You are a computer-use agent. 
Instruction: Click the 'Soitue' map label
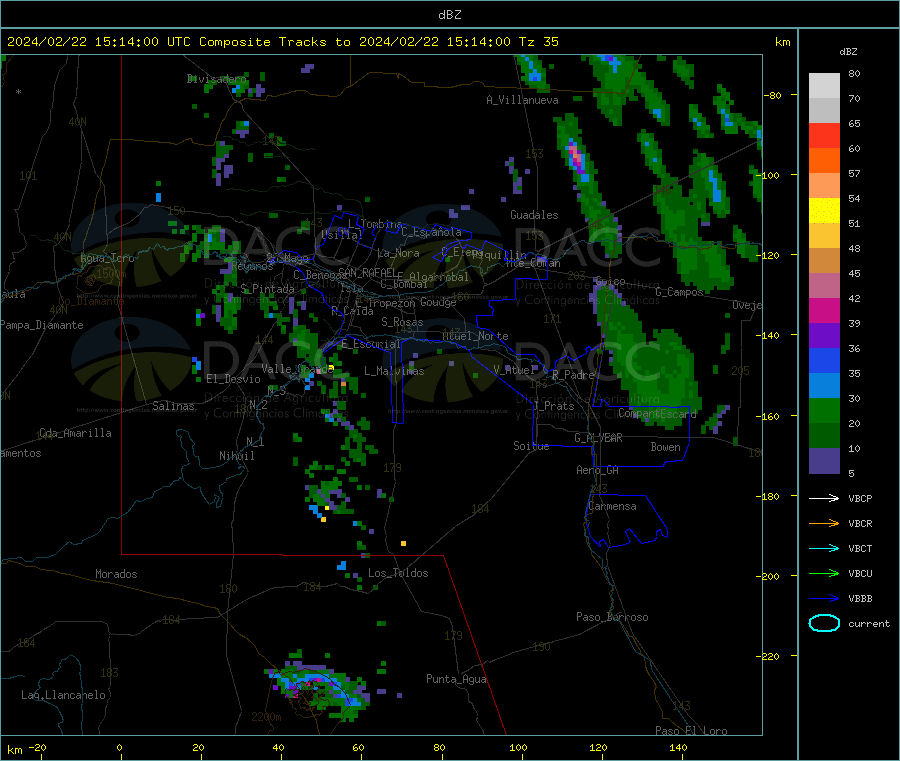pyautogui.click(x=531, y=446)
